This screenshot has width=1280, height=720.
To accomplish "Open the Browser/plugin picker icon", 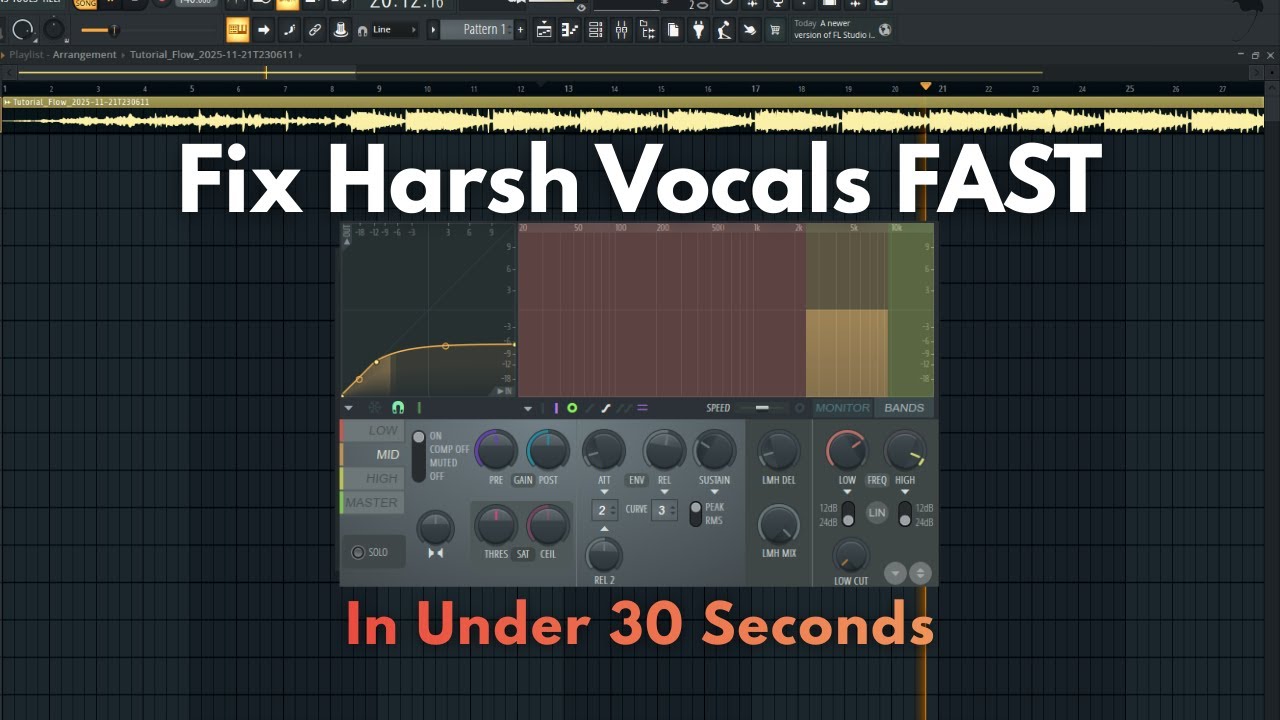I will (648, 30).
